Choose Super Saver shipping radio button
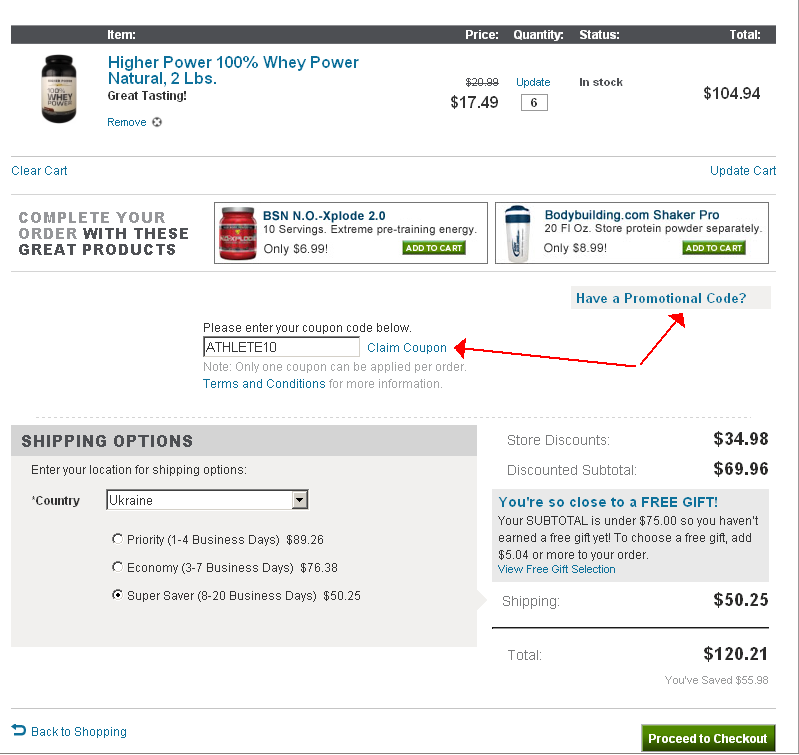799x755 pixels. click(118, 596)
